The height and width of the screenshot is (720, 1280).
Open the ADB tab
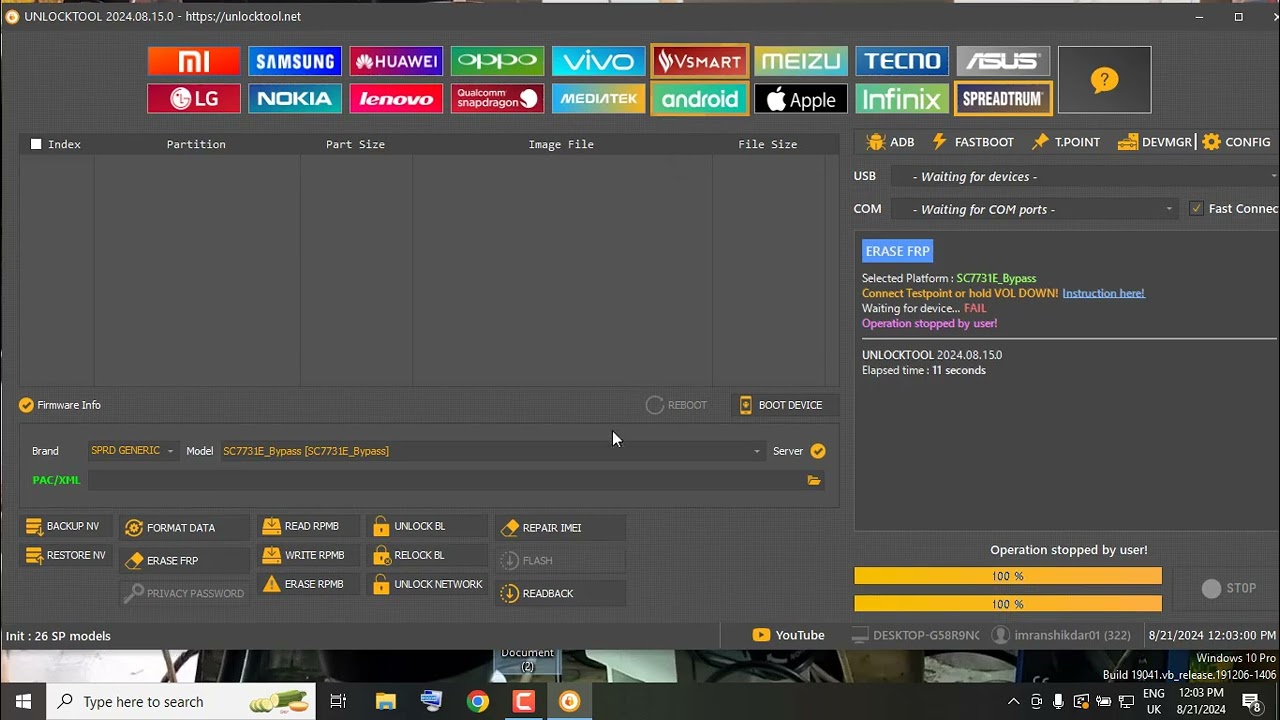[x=890, y=142]
